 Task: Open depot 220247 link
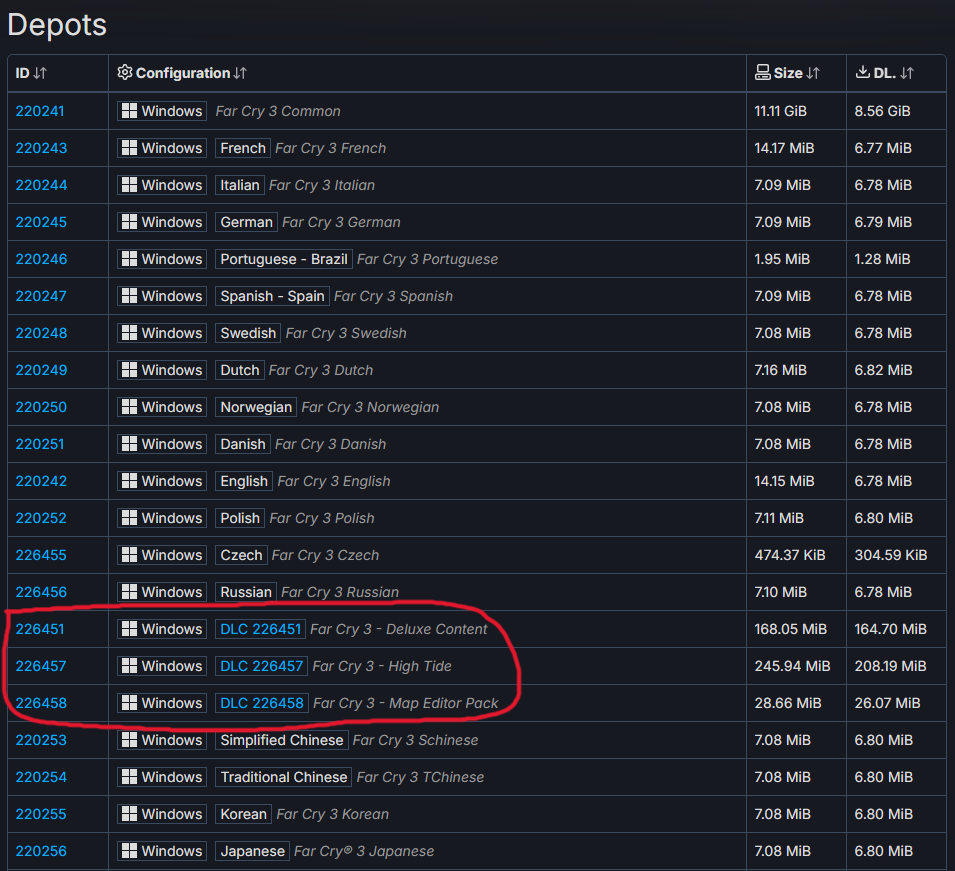point(41,297)
